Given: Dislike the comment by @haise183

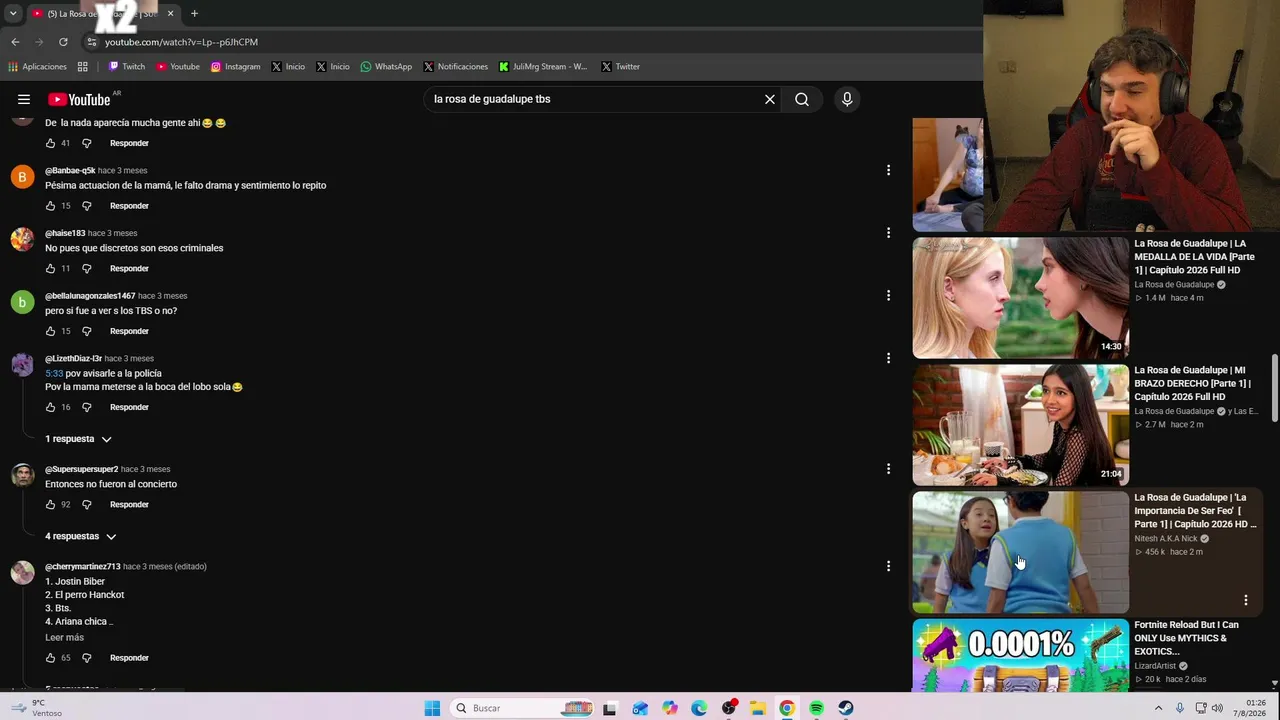Looking at the screenshot, I should [x=87, y=269].
